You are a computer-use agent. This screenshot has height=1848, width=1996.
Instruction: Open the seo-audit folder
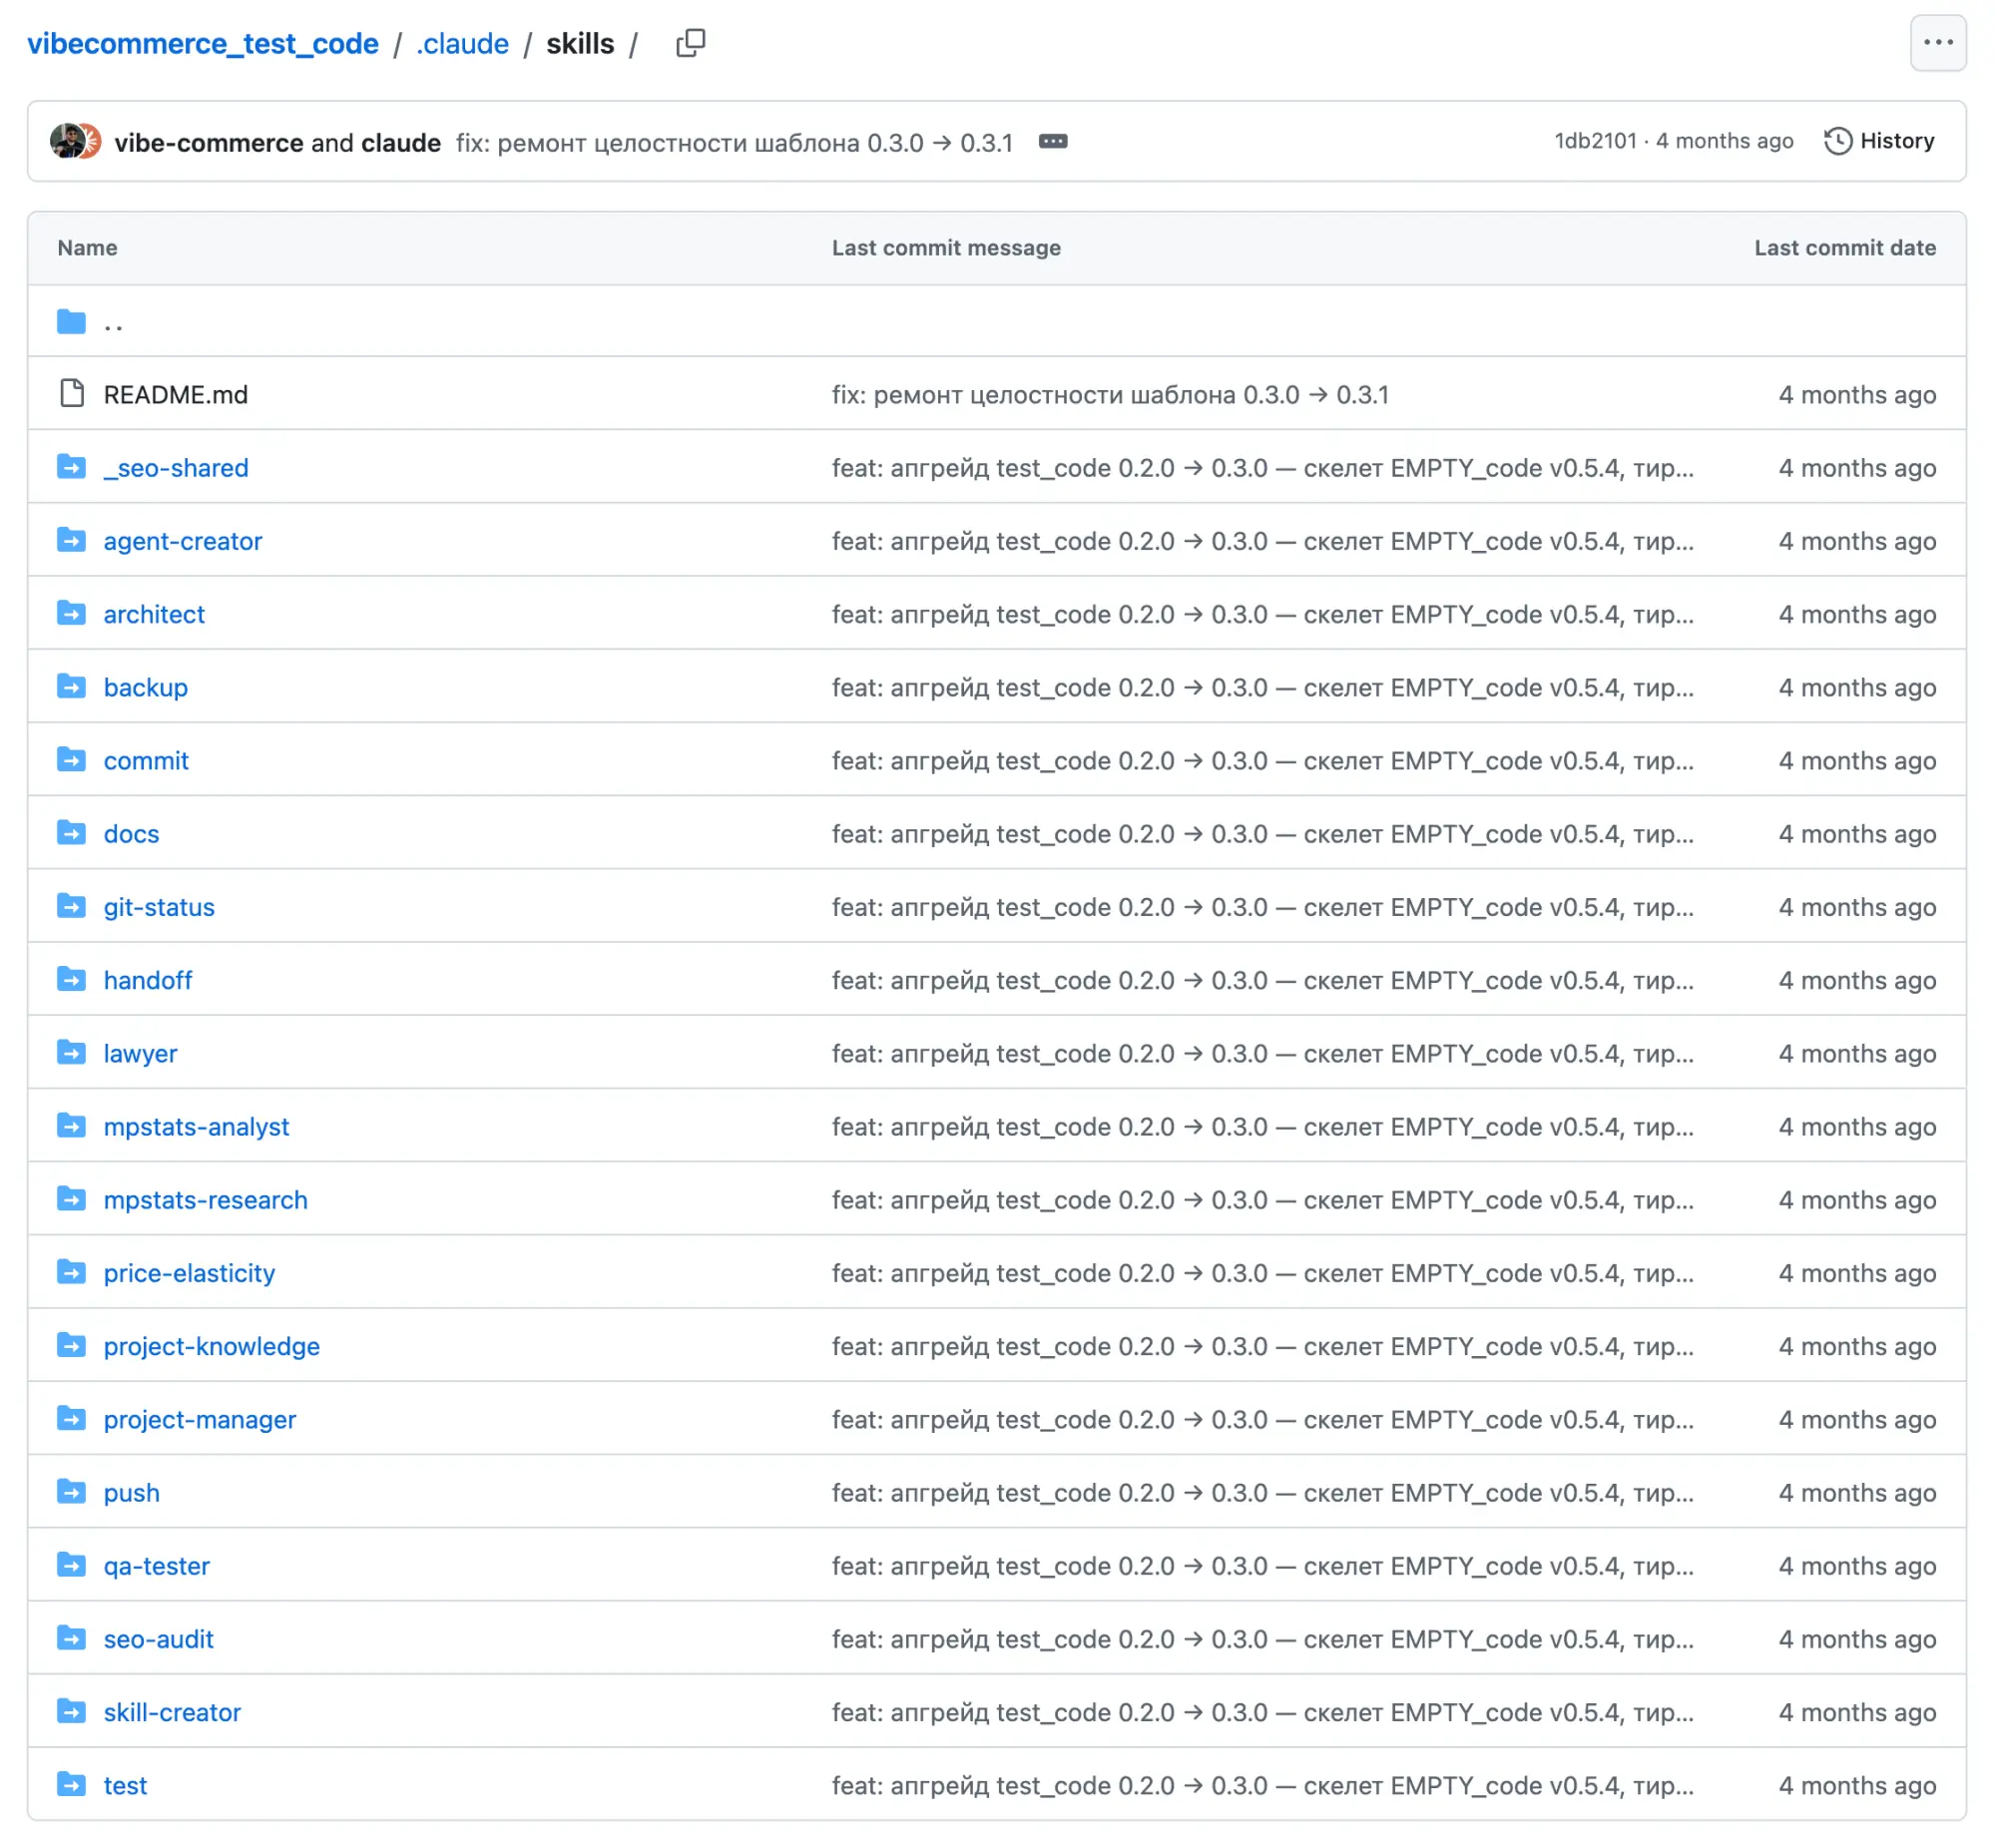(158, 1639)
